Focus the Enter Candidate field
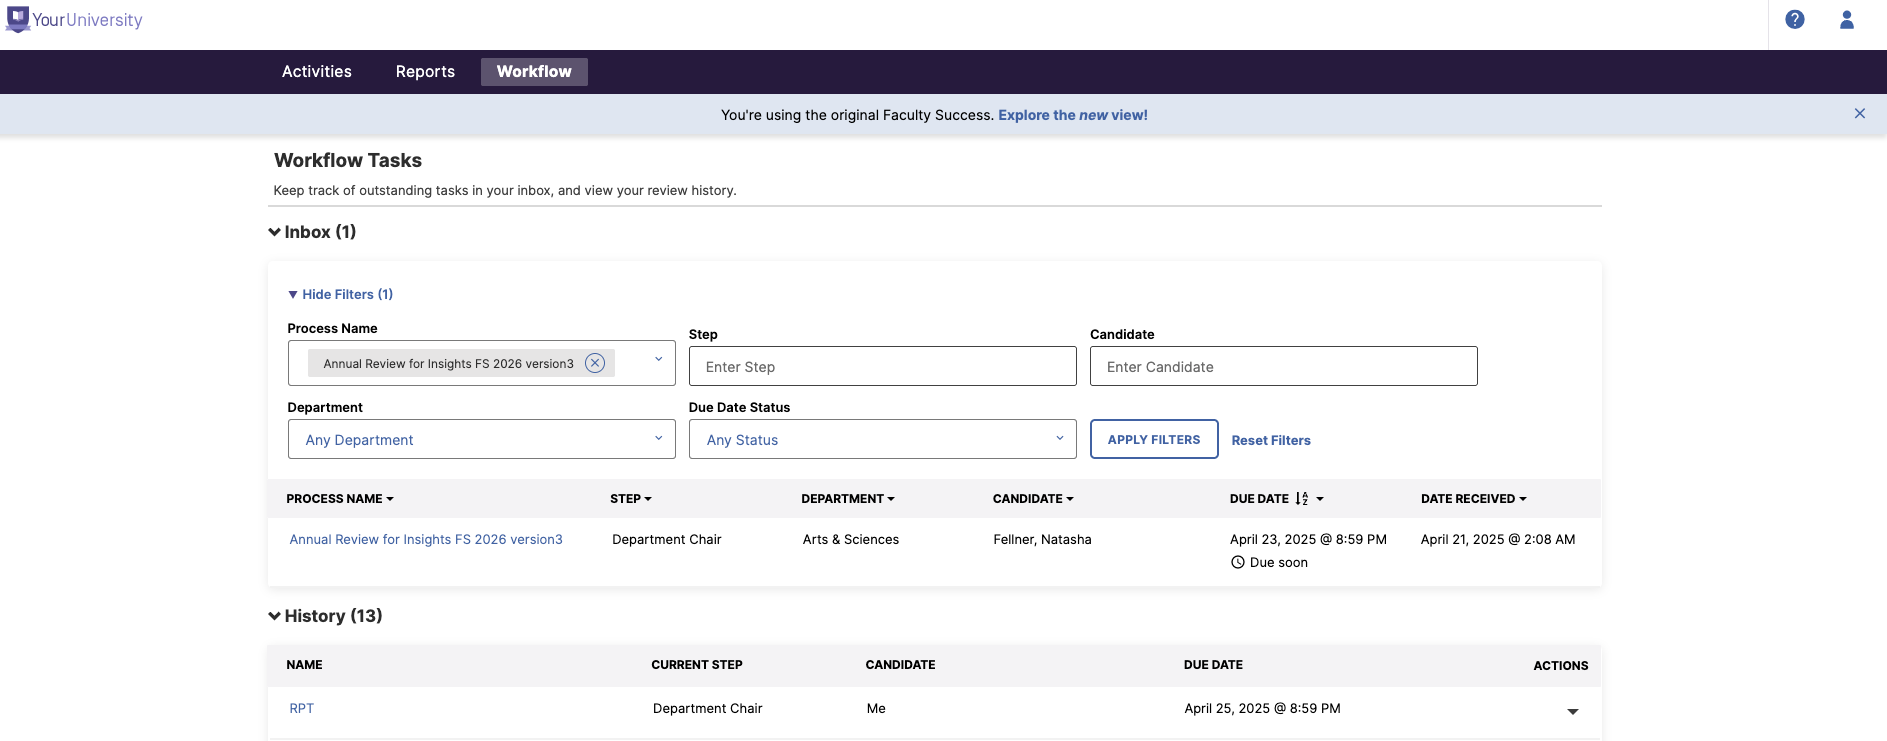The width and height of the screenshot is (1887, 741). 1284,366
